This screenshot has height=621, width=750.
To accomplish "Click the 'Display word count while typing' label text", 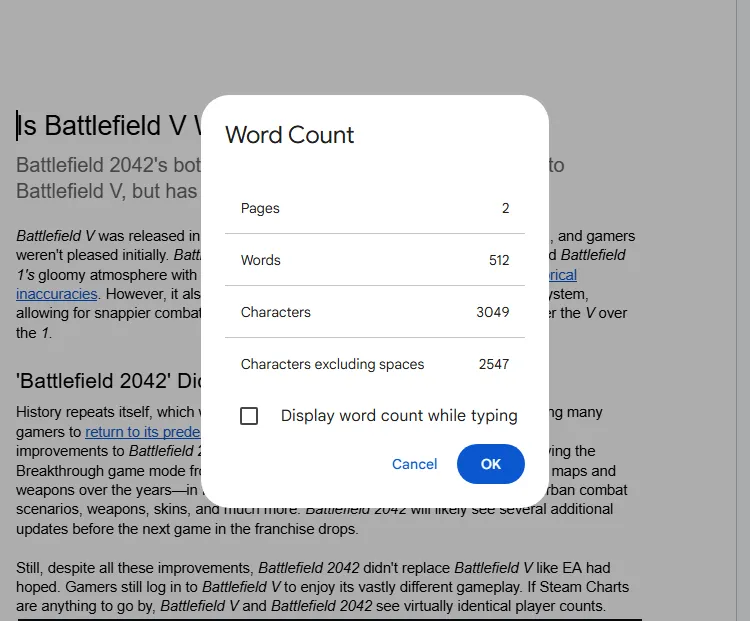I will click(x=399, y=416).
